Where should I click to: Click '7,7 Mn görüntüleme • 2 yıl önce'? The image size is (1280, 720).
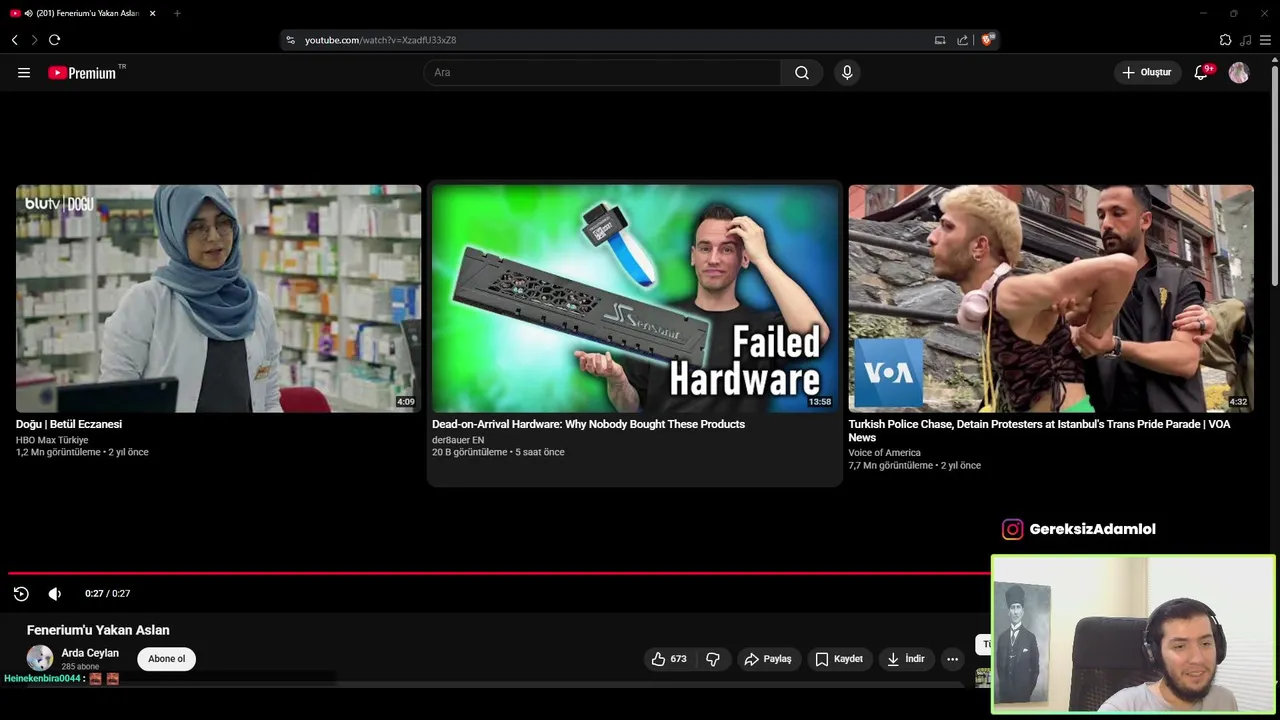(x=915, y=466)
